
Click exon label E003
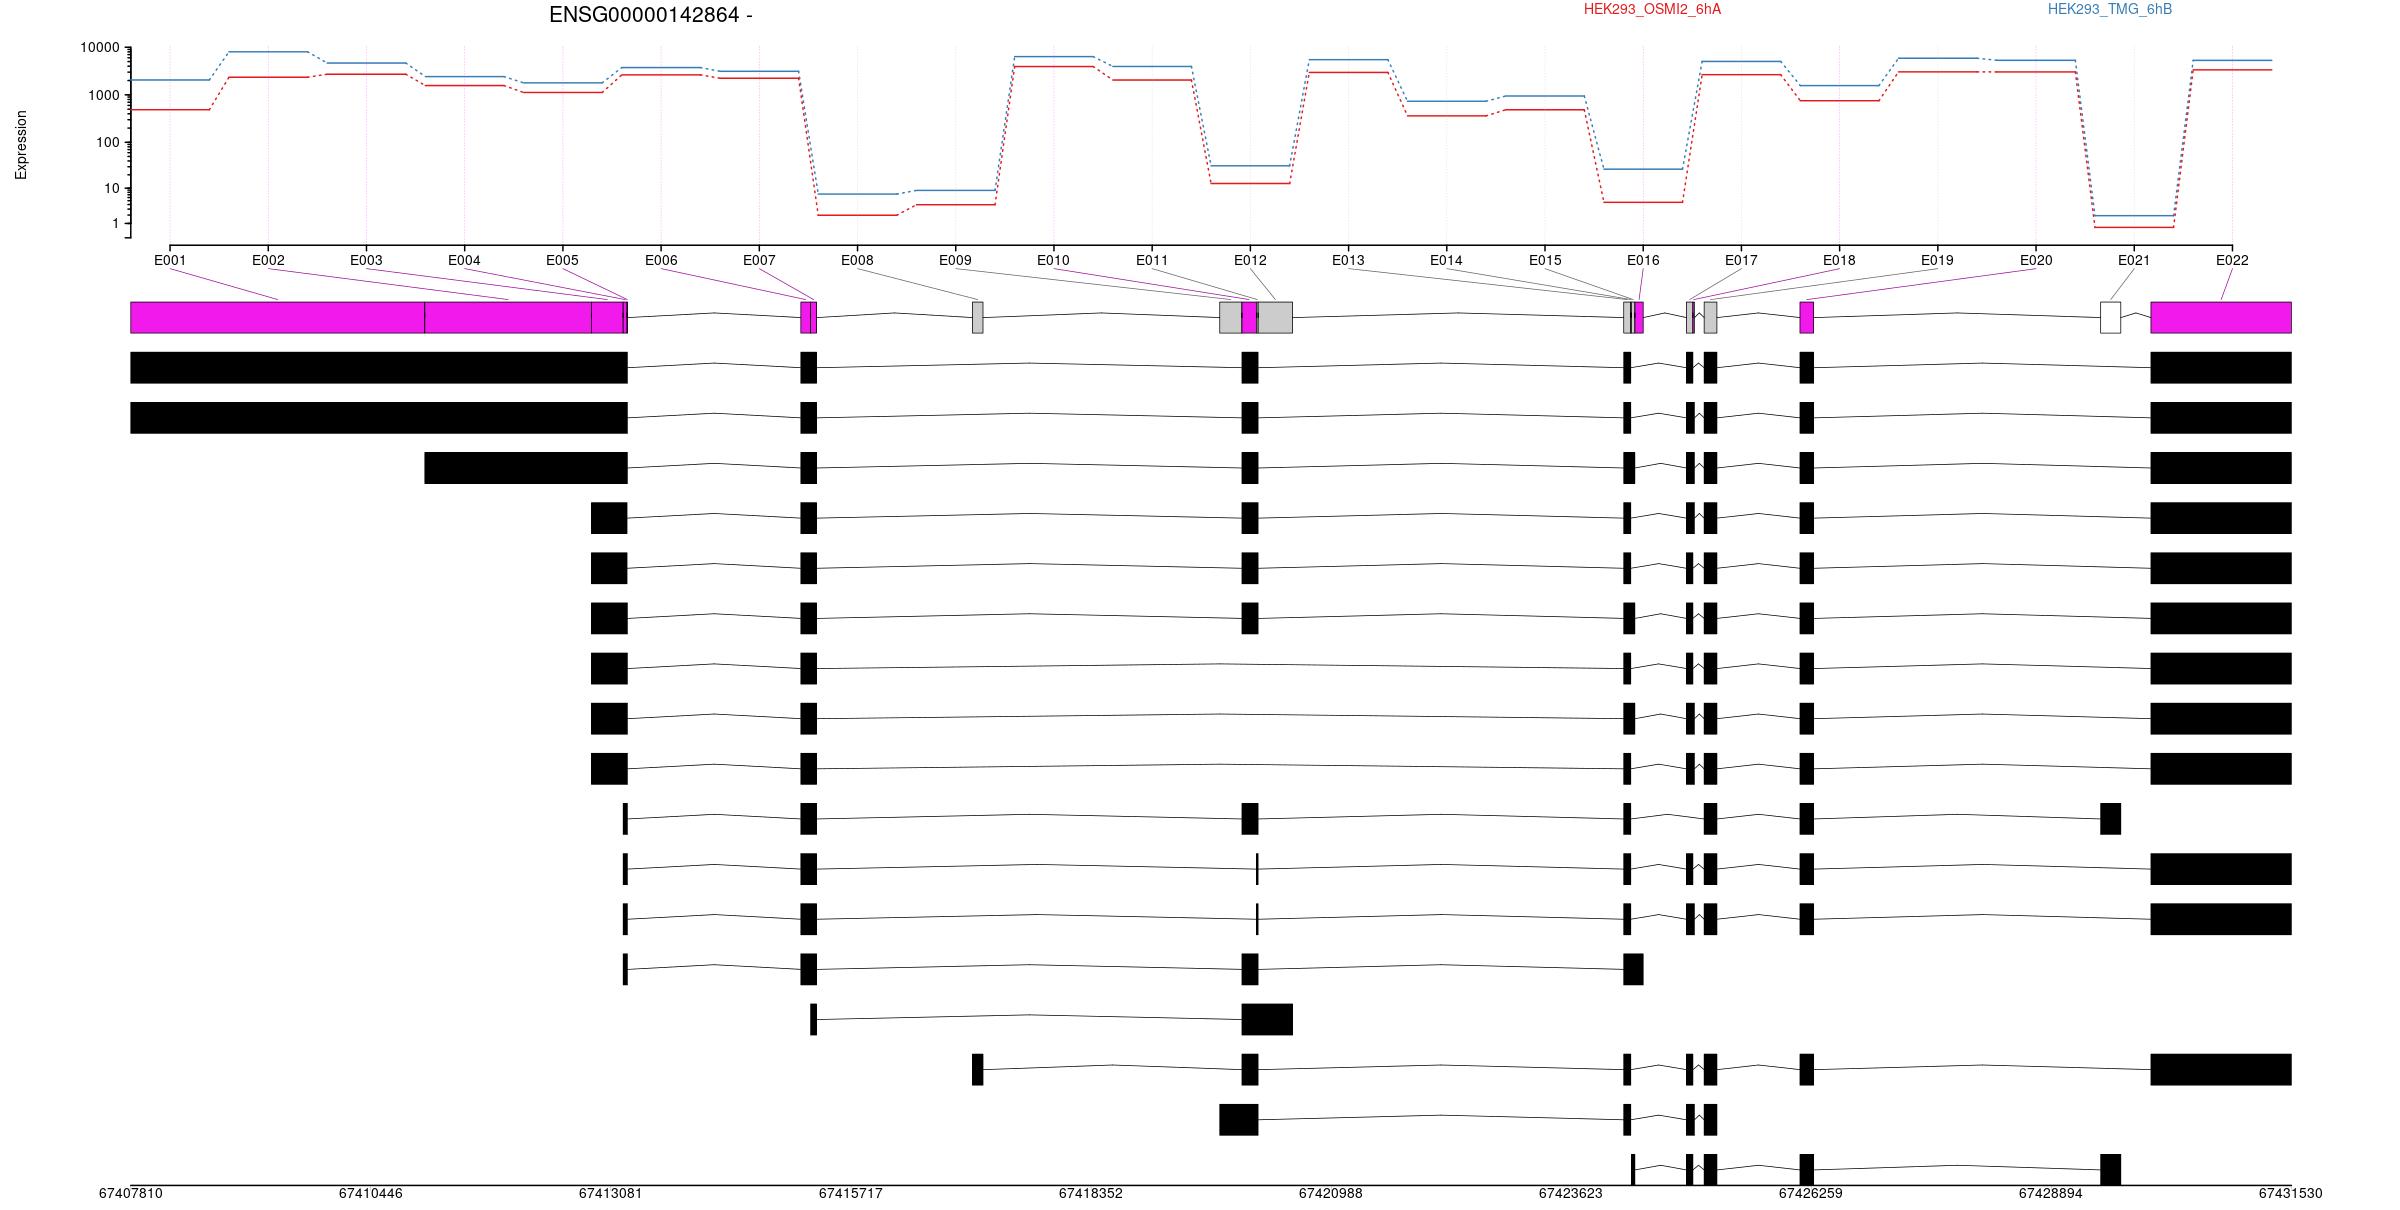tap(366, 260)
